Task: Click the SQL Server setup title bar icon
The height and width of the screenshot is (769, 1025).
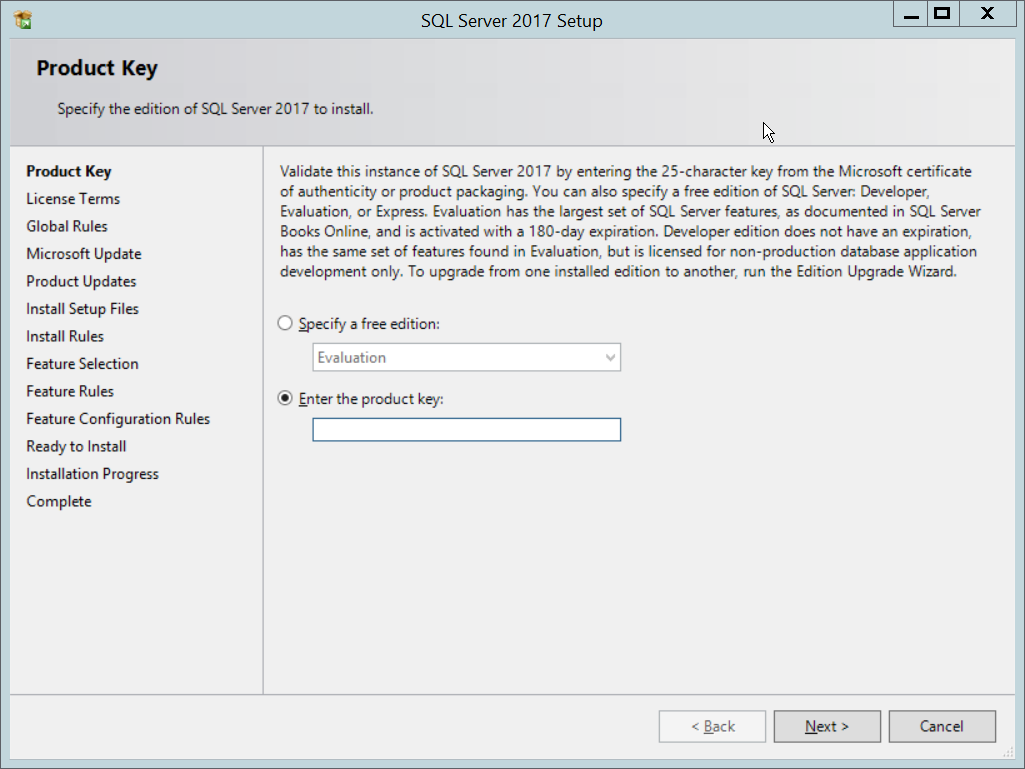Action: tap(23, 19)
